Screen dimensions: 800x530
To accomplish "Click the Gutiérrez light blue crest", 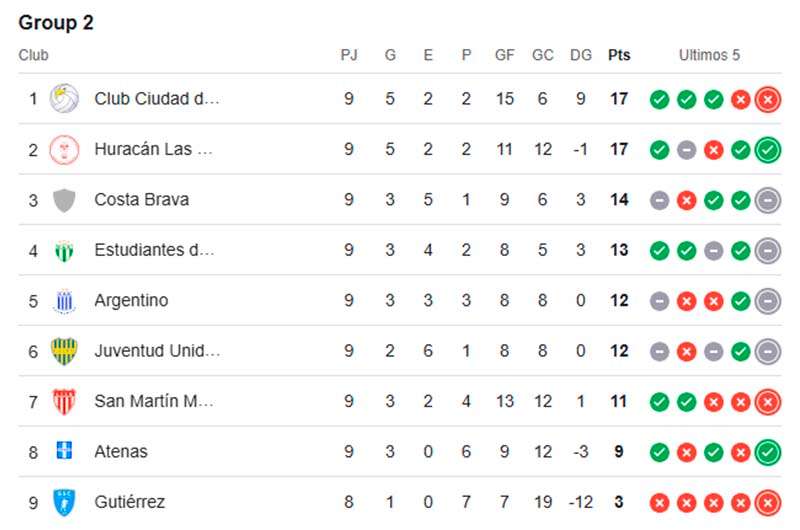I will tap(64, 502).
